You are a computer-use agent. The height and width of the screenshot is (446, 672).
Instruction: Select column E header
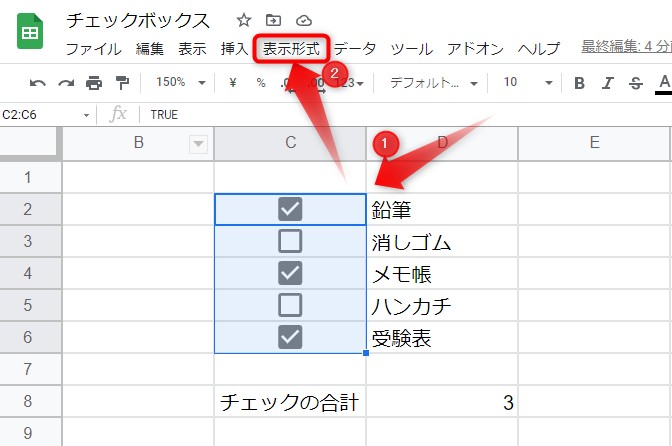[x=594, y=143]
